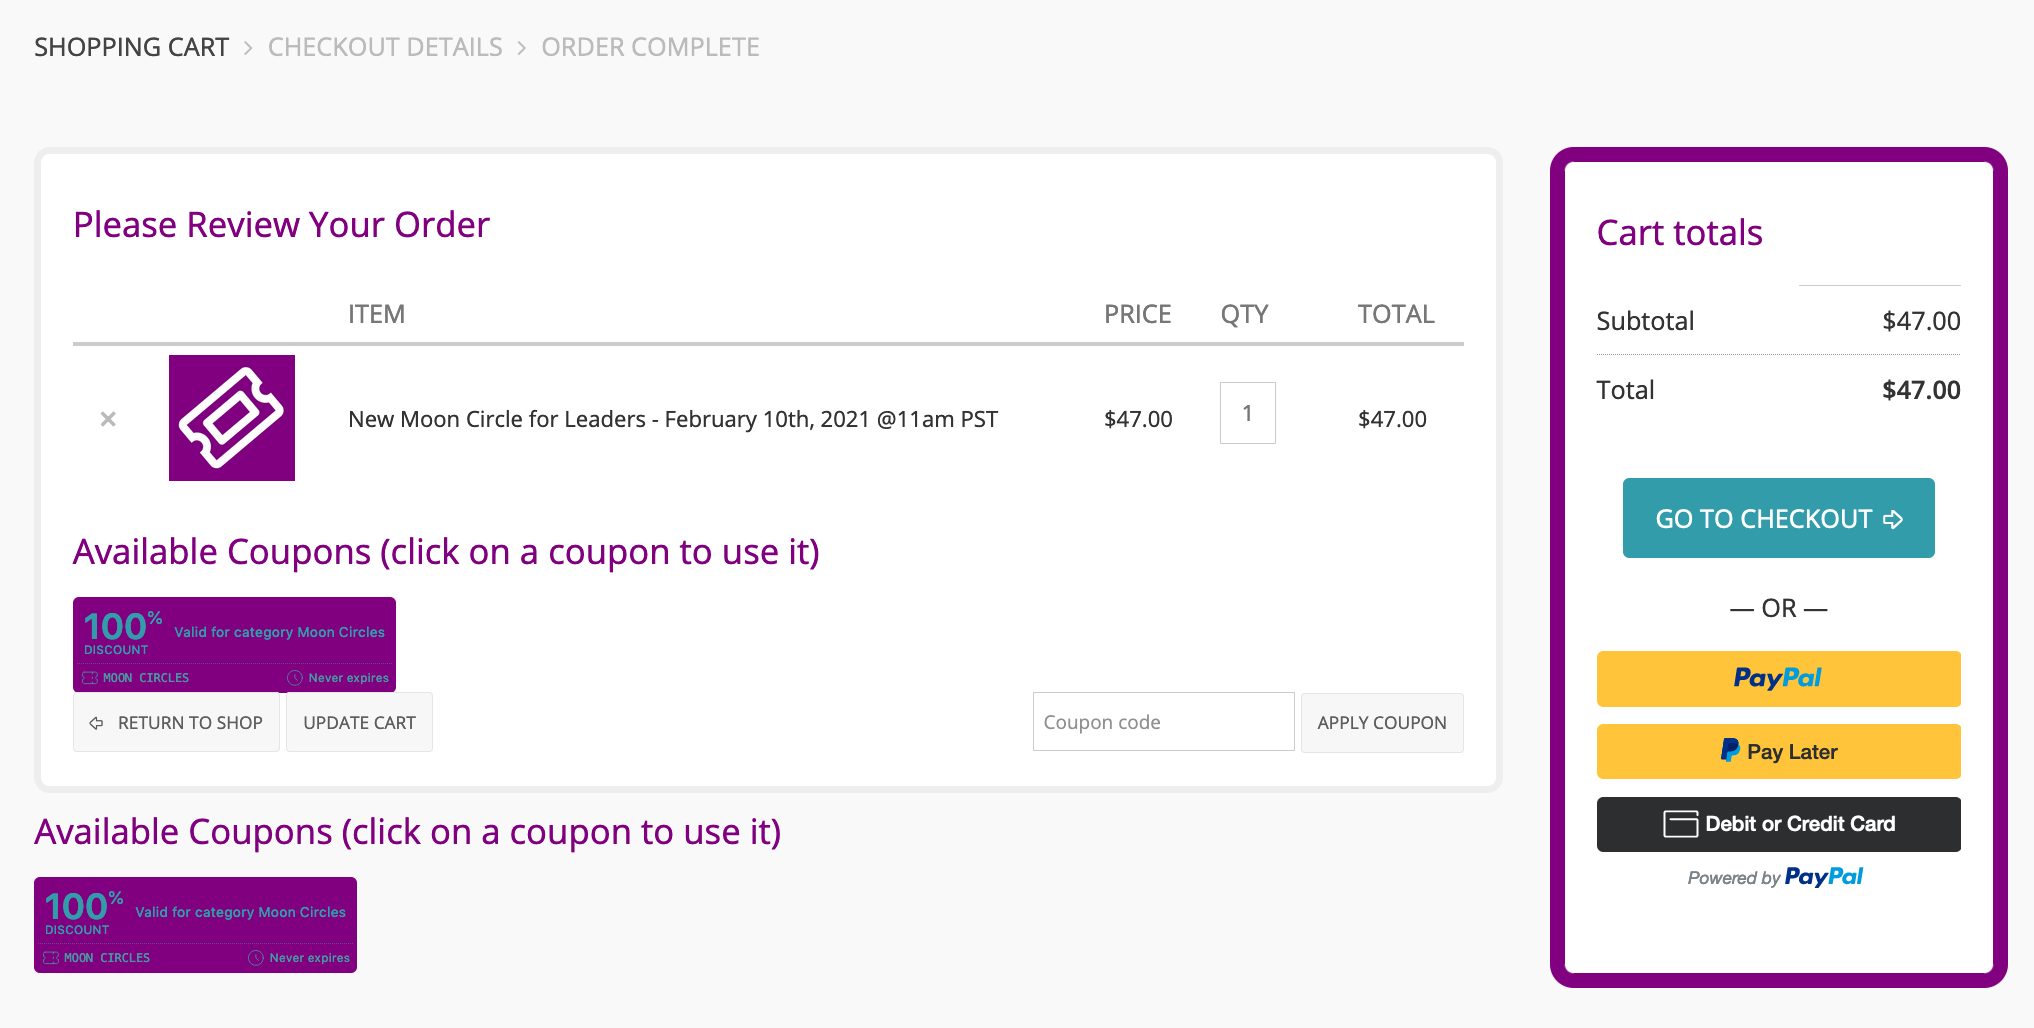Select Debit or Credit Card payment
Image resolution: width=2034 pixels, height=1028 pixels.
1778,824
